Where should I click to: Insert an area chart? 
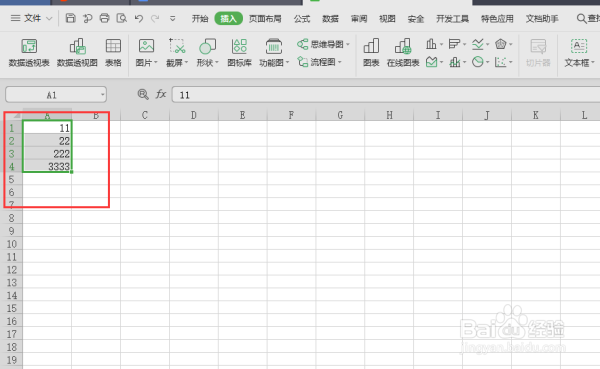[431, 62]
